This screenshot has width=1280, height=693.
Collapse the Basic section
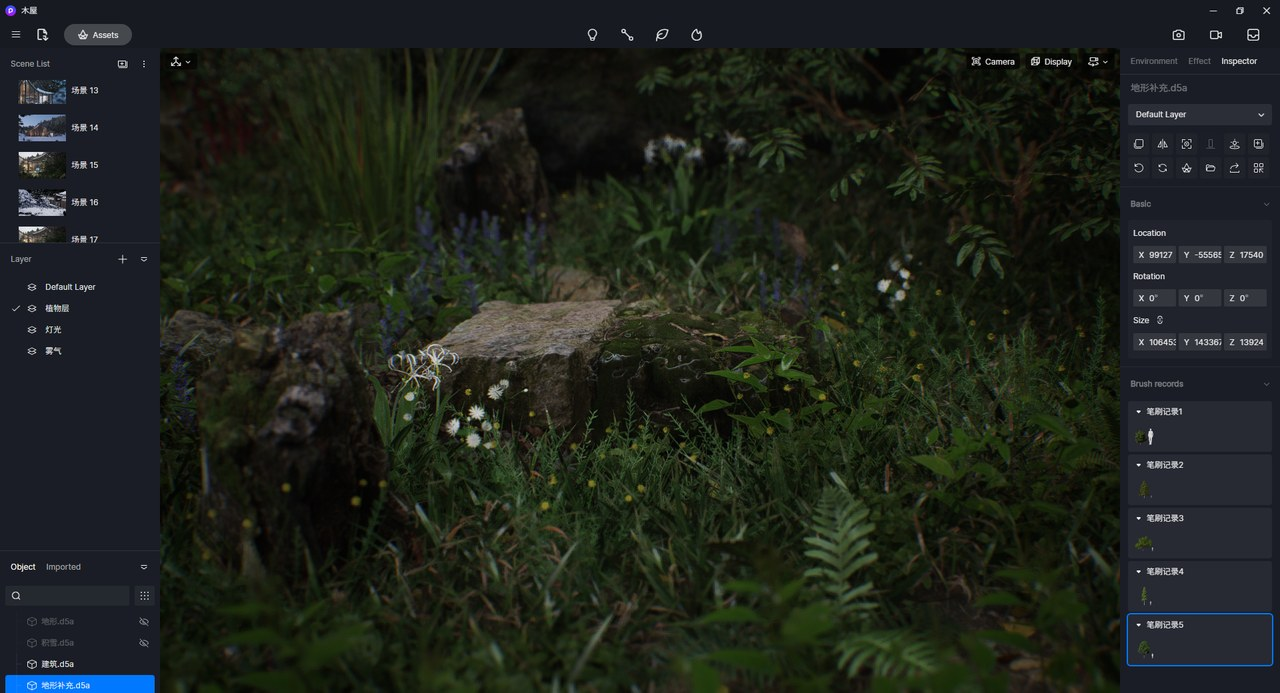1266,204
